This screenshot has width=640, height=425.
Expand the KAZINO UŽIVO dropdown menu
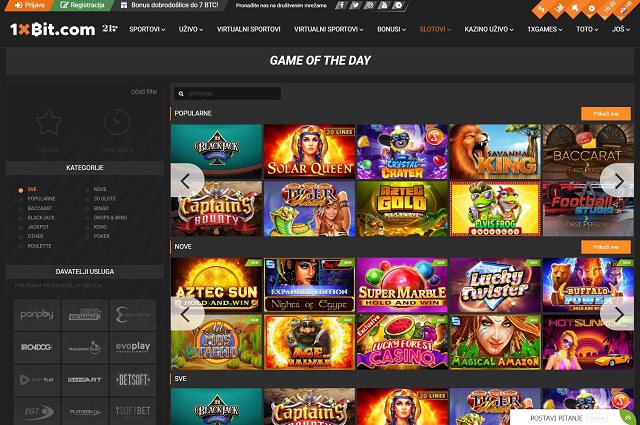(x=489, y=29)
